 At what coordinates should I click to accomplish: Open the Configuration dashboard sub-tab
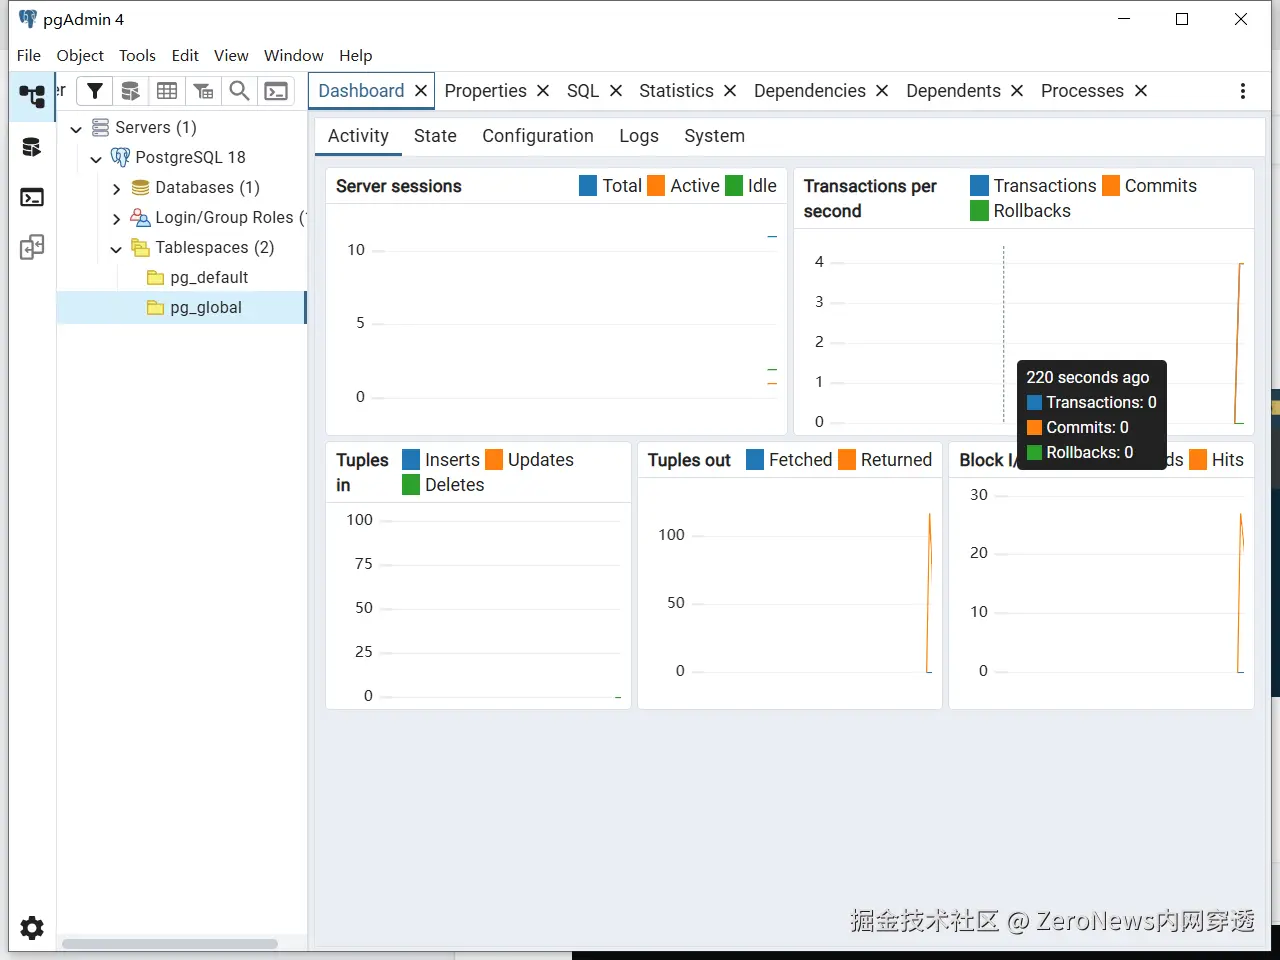538,136
